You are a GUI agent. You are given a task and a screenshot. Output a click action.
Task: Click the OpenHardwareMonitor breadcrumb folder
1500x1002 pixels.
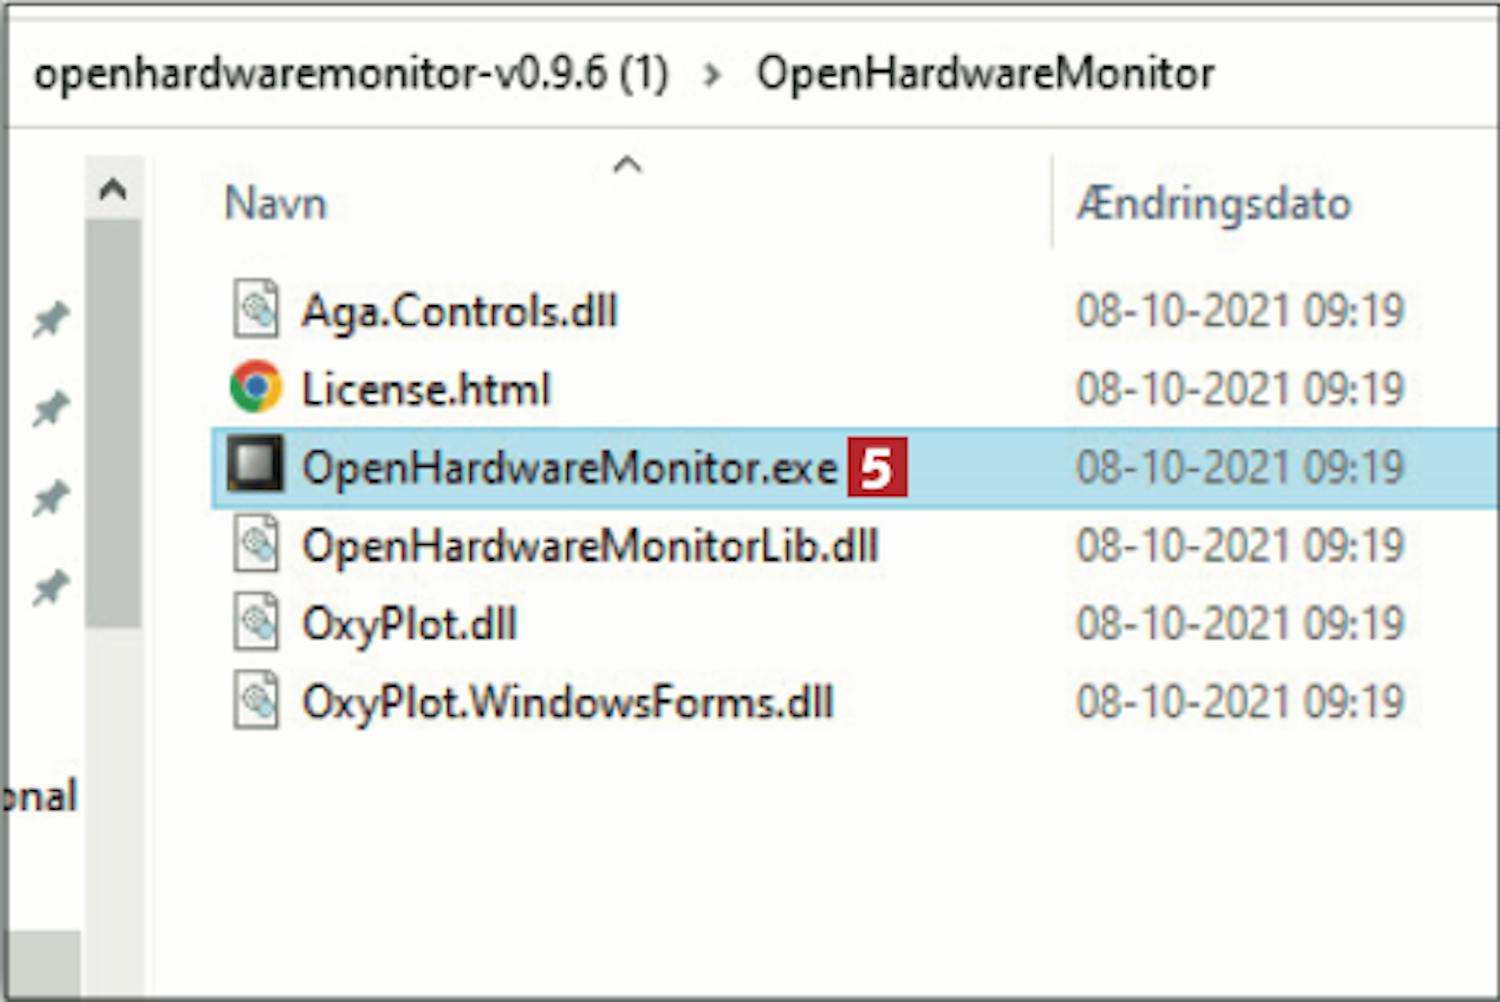click(985, 74)
